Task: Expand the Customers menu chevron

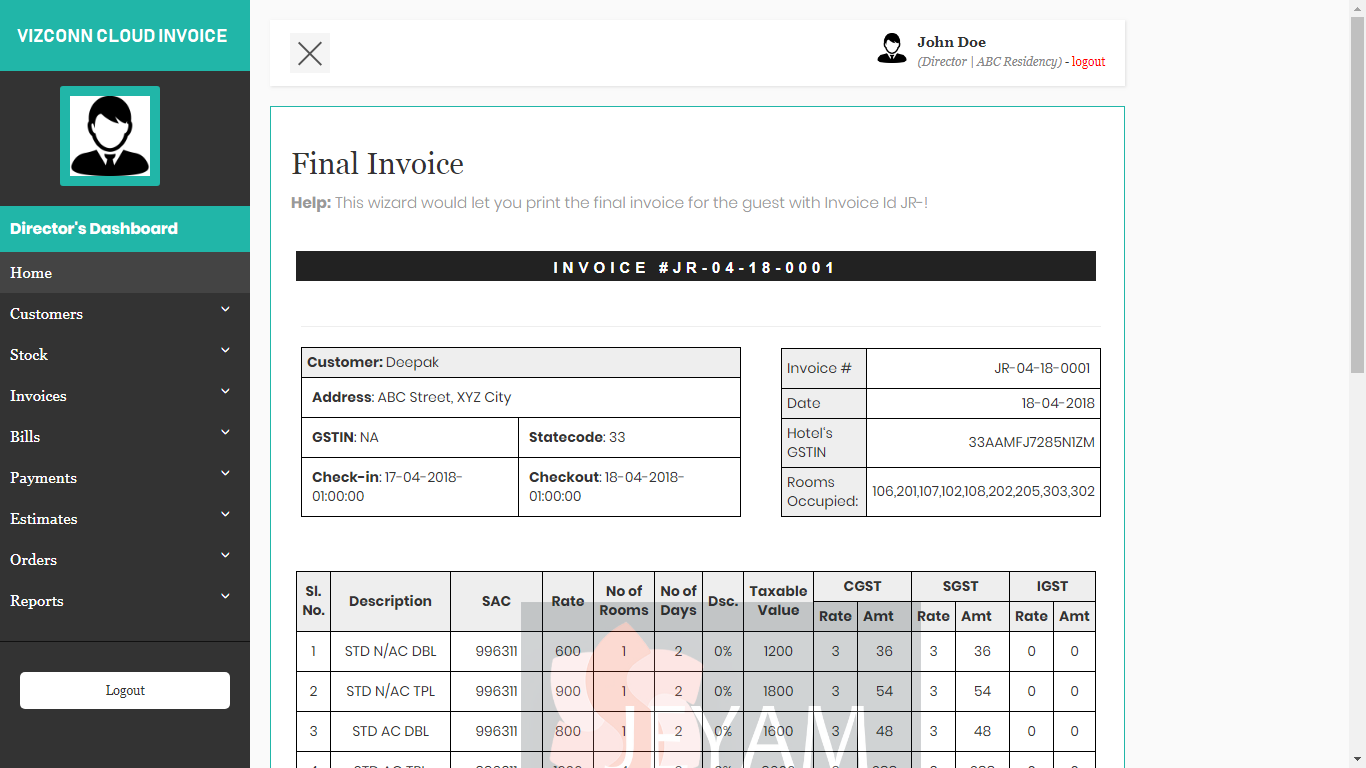Action: (225, 310)
